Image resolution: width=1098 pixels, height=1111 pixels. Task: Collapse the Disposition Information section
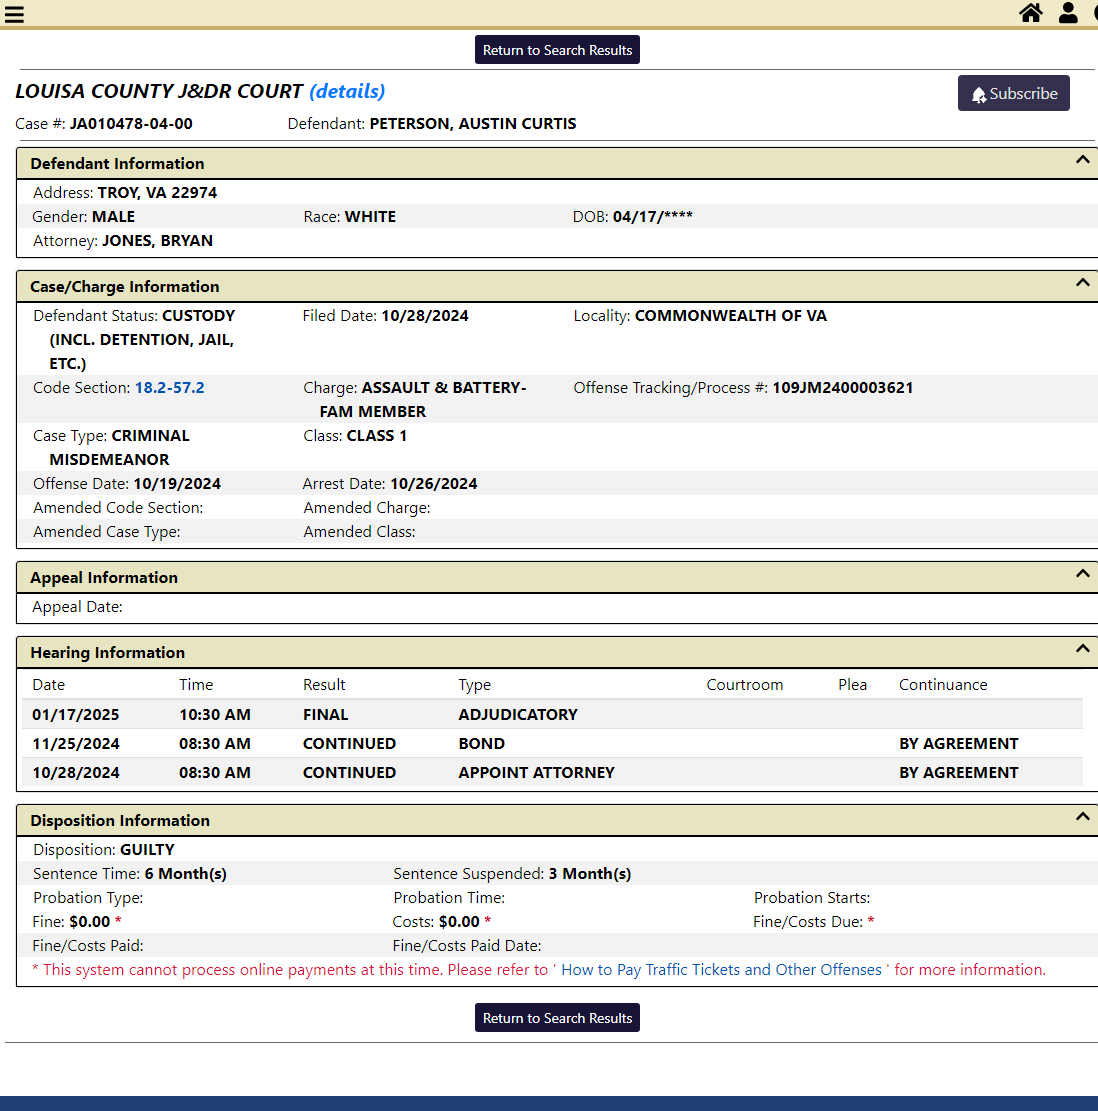tap(1082, 817)
